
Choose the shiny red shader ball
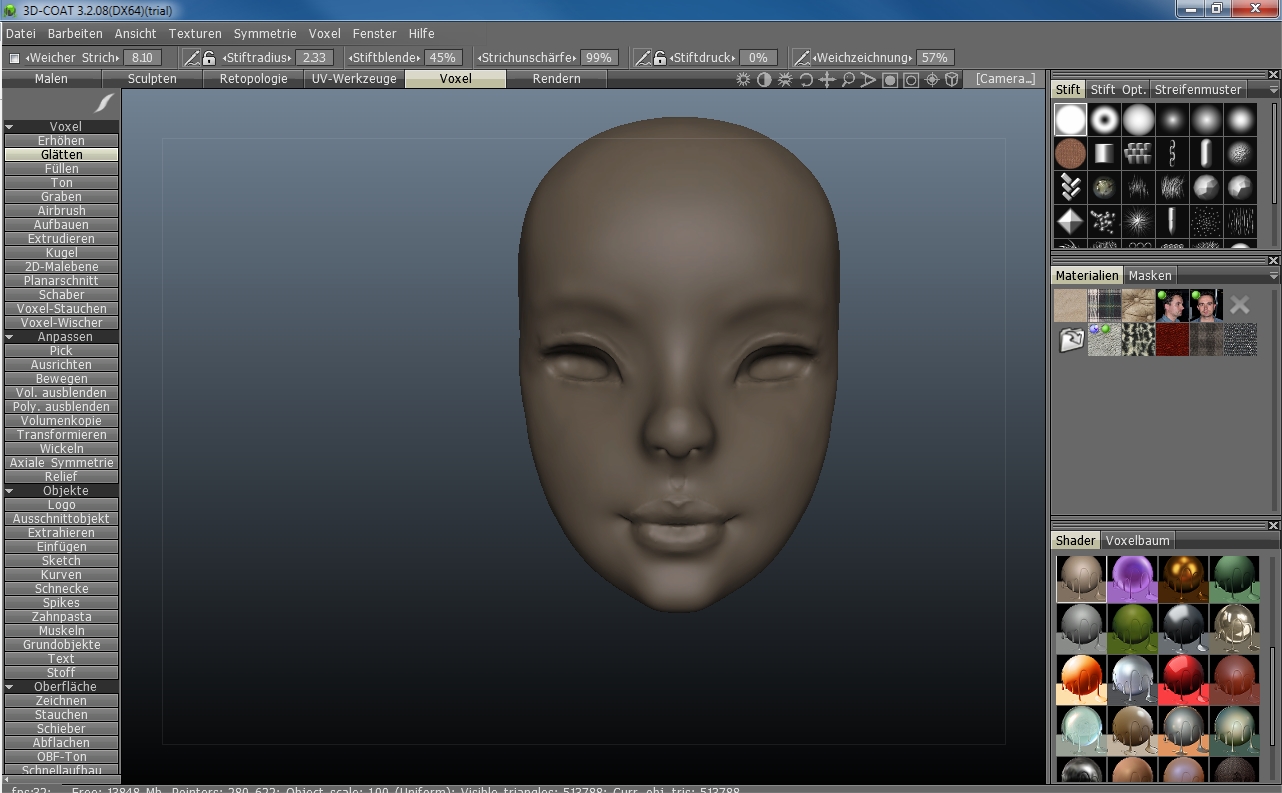pos(1183,679)
